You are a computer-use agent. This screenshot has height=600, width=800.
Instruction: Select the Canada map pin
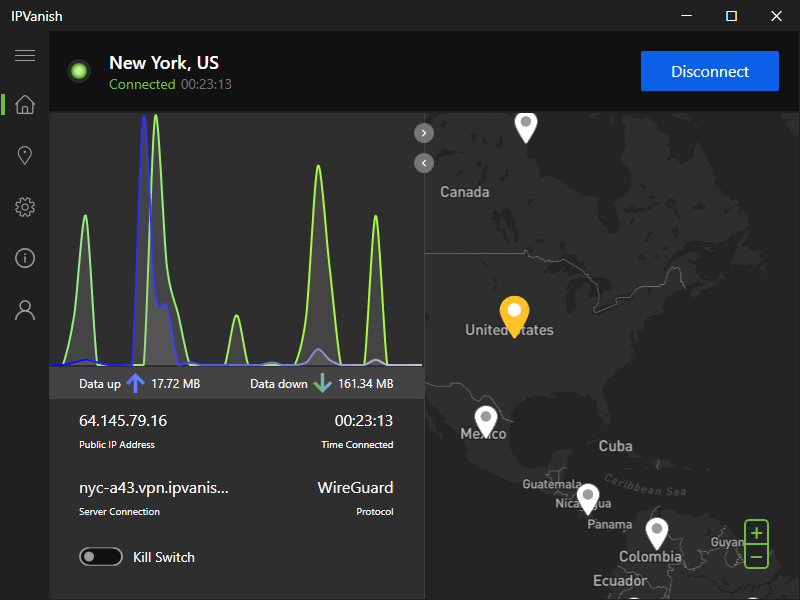(526, 125)
